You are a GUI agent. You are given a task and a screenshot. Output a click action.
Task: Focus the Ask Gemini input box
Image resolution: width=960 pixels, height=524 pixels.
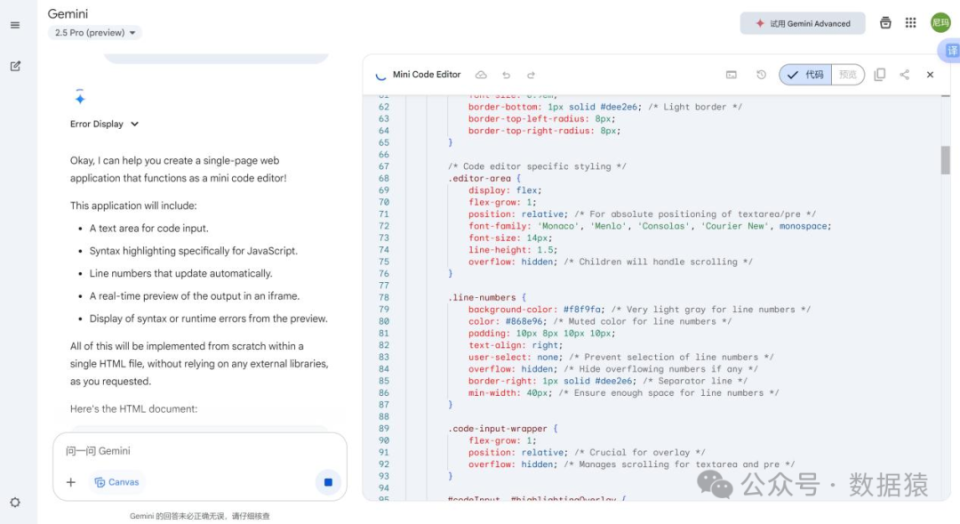point(200,451)
